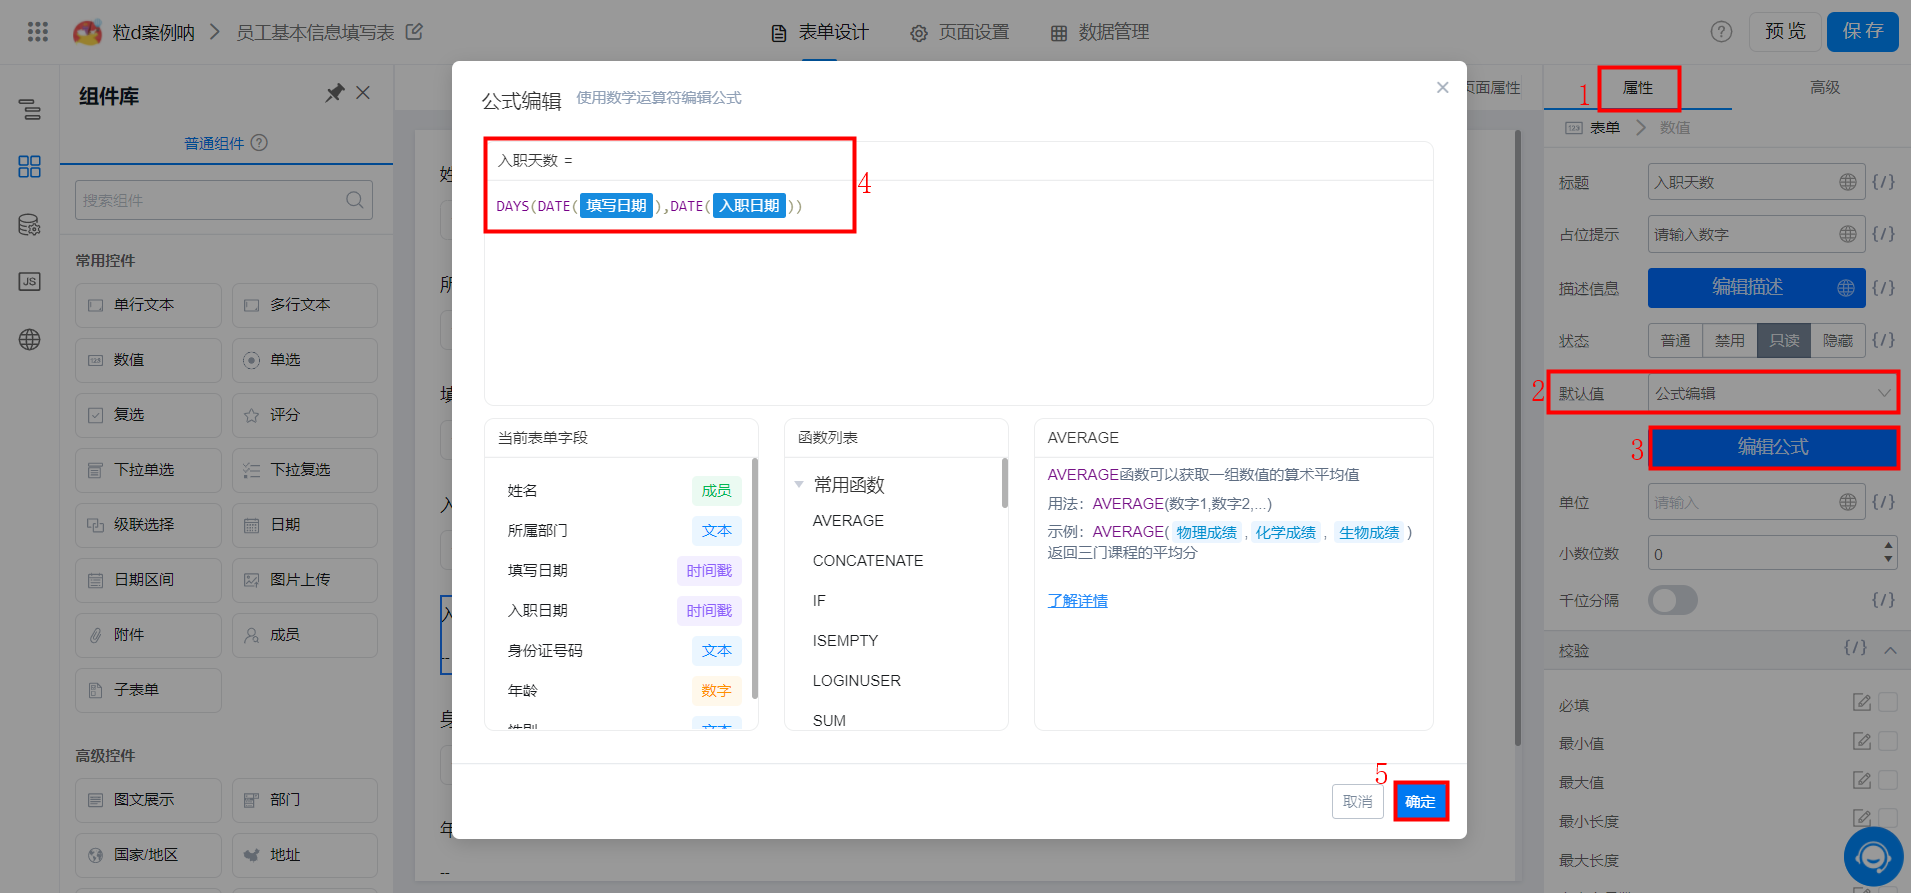Click the 小数位数 number input
Image resolution: width=1911 pixels, height=893 pixels.
pos(1773,553)
